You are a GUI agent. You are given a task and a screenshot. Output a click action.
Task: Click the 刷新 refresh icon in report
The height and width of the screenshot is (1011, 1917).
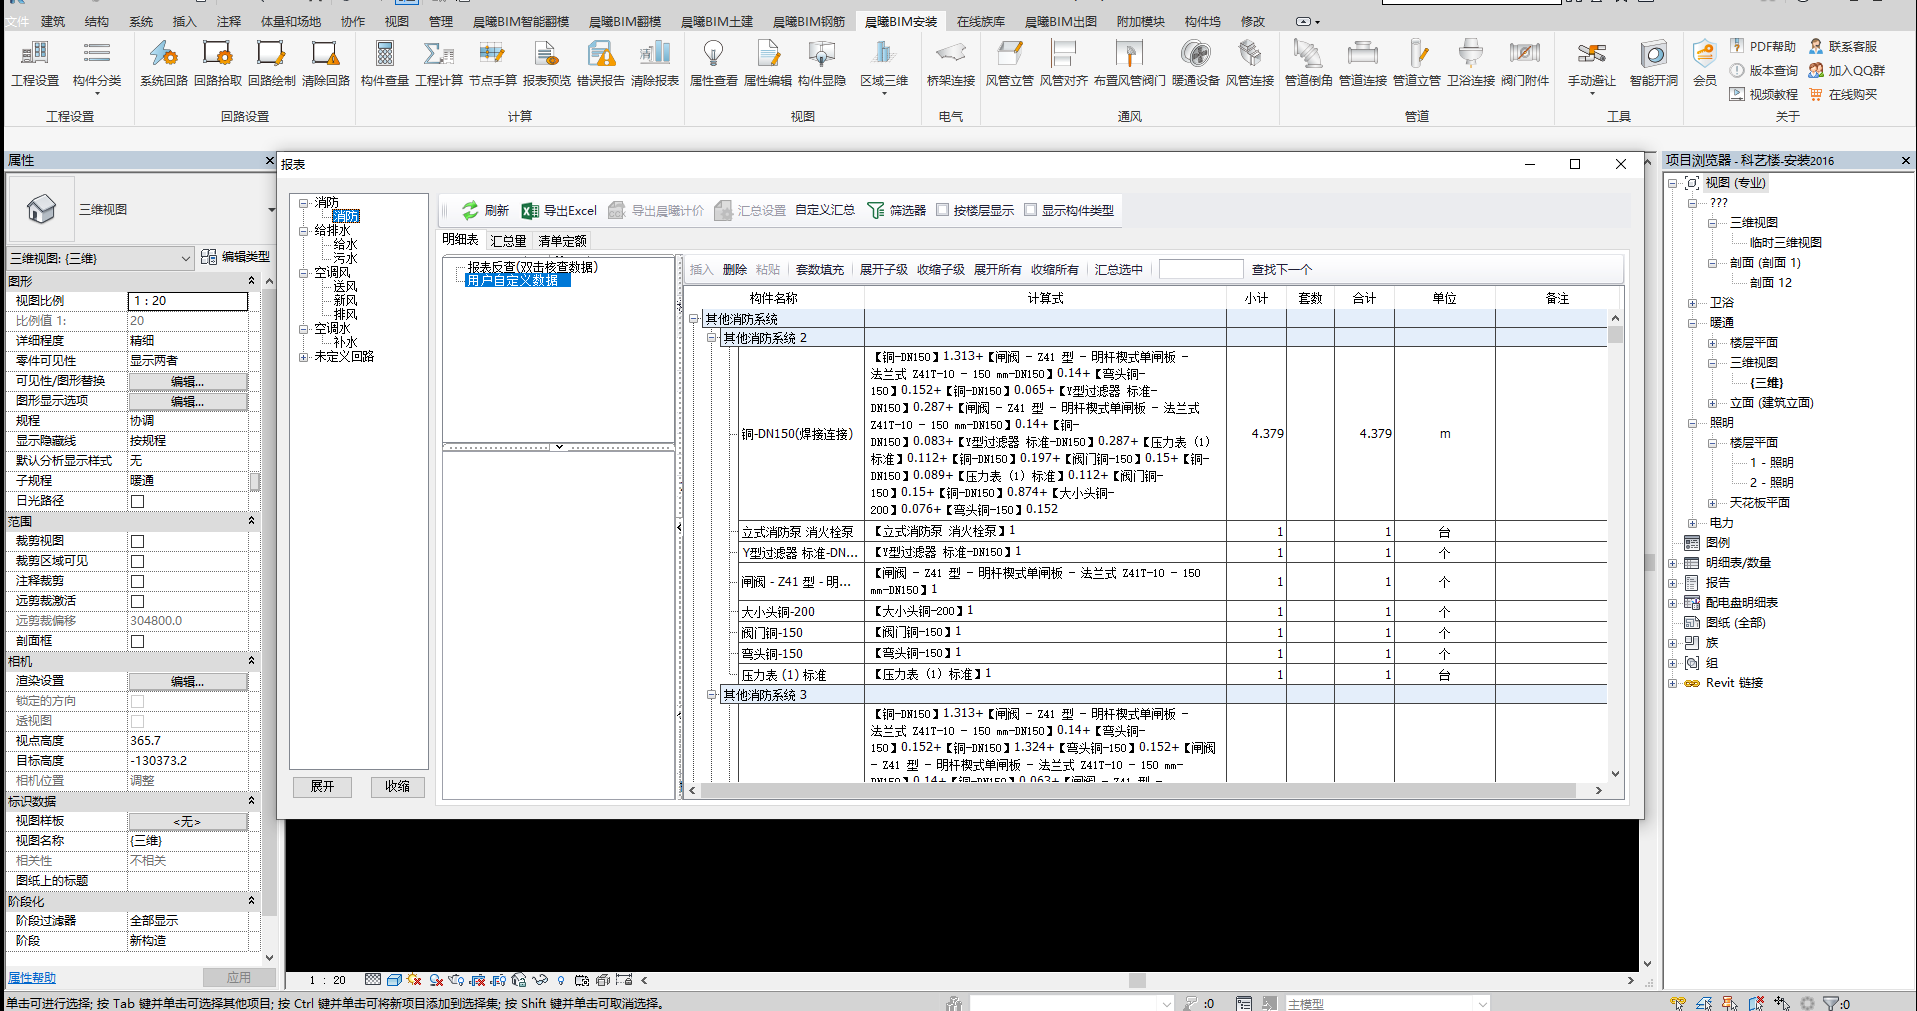pos(470,210)
